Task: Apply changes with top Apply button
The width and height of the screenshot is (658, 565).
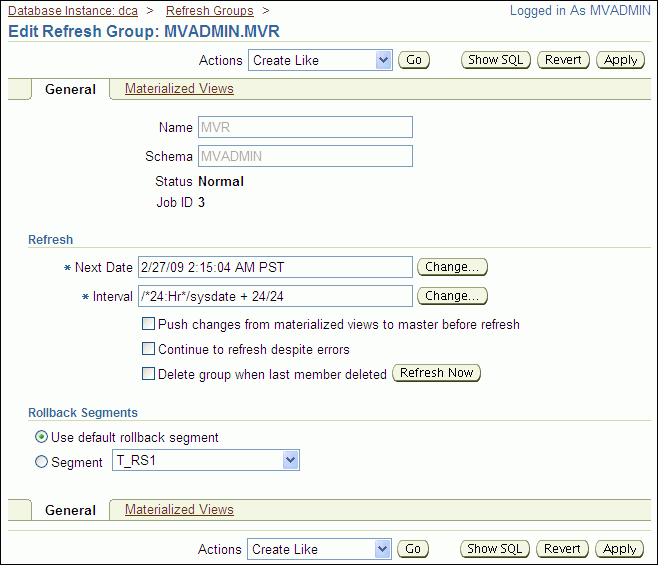Action: click(620, 60)
